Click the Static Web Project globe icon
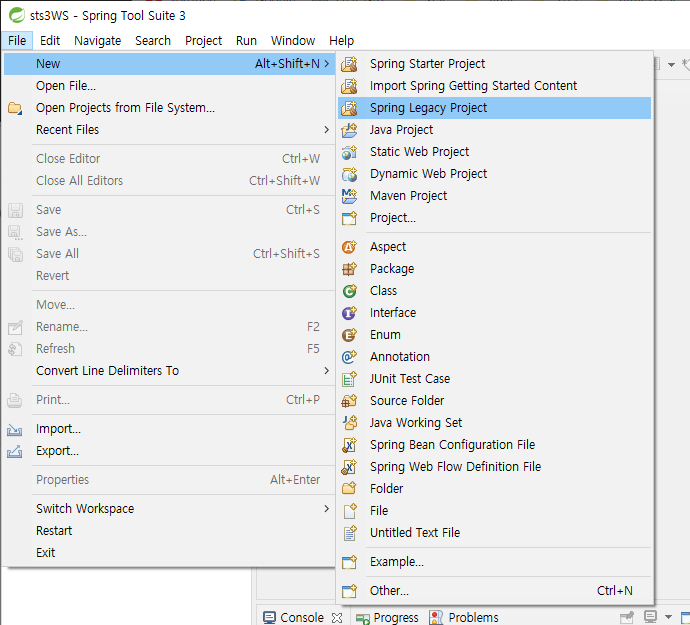Viewport: 690px width, 625px height. 349,152
